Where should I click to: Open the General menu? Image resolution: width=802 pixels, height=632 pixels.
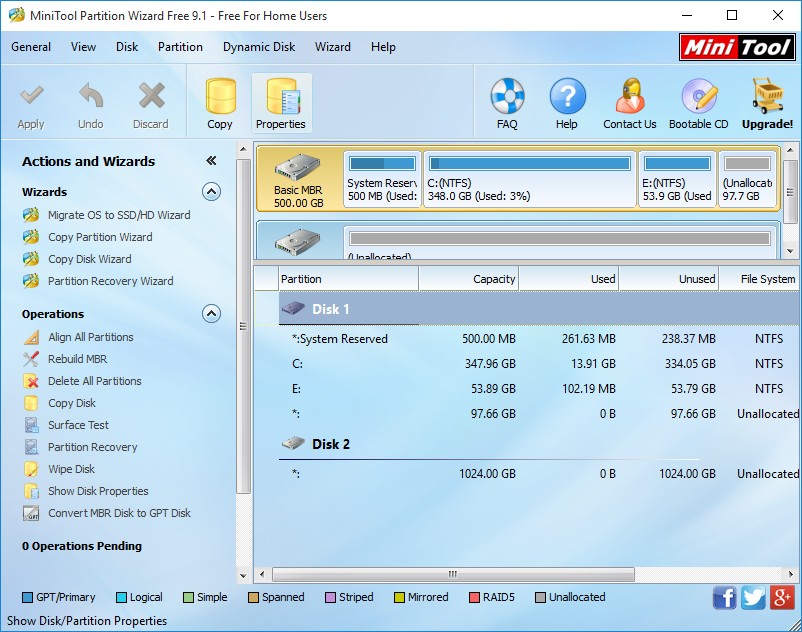click(x=31, y=47)
